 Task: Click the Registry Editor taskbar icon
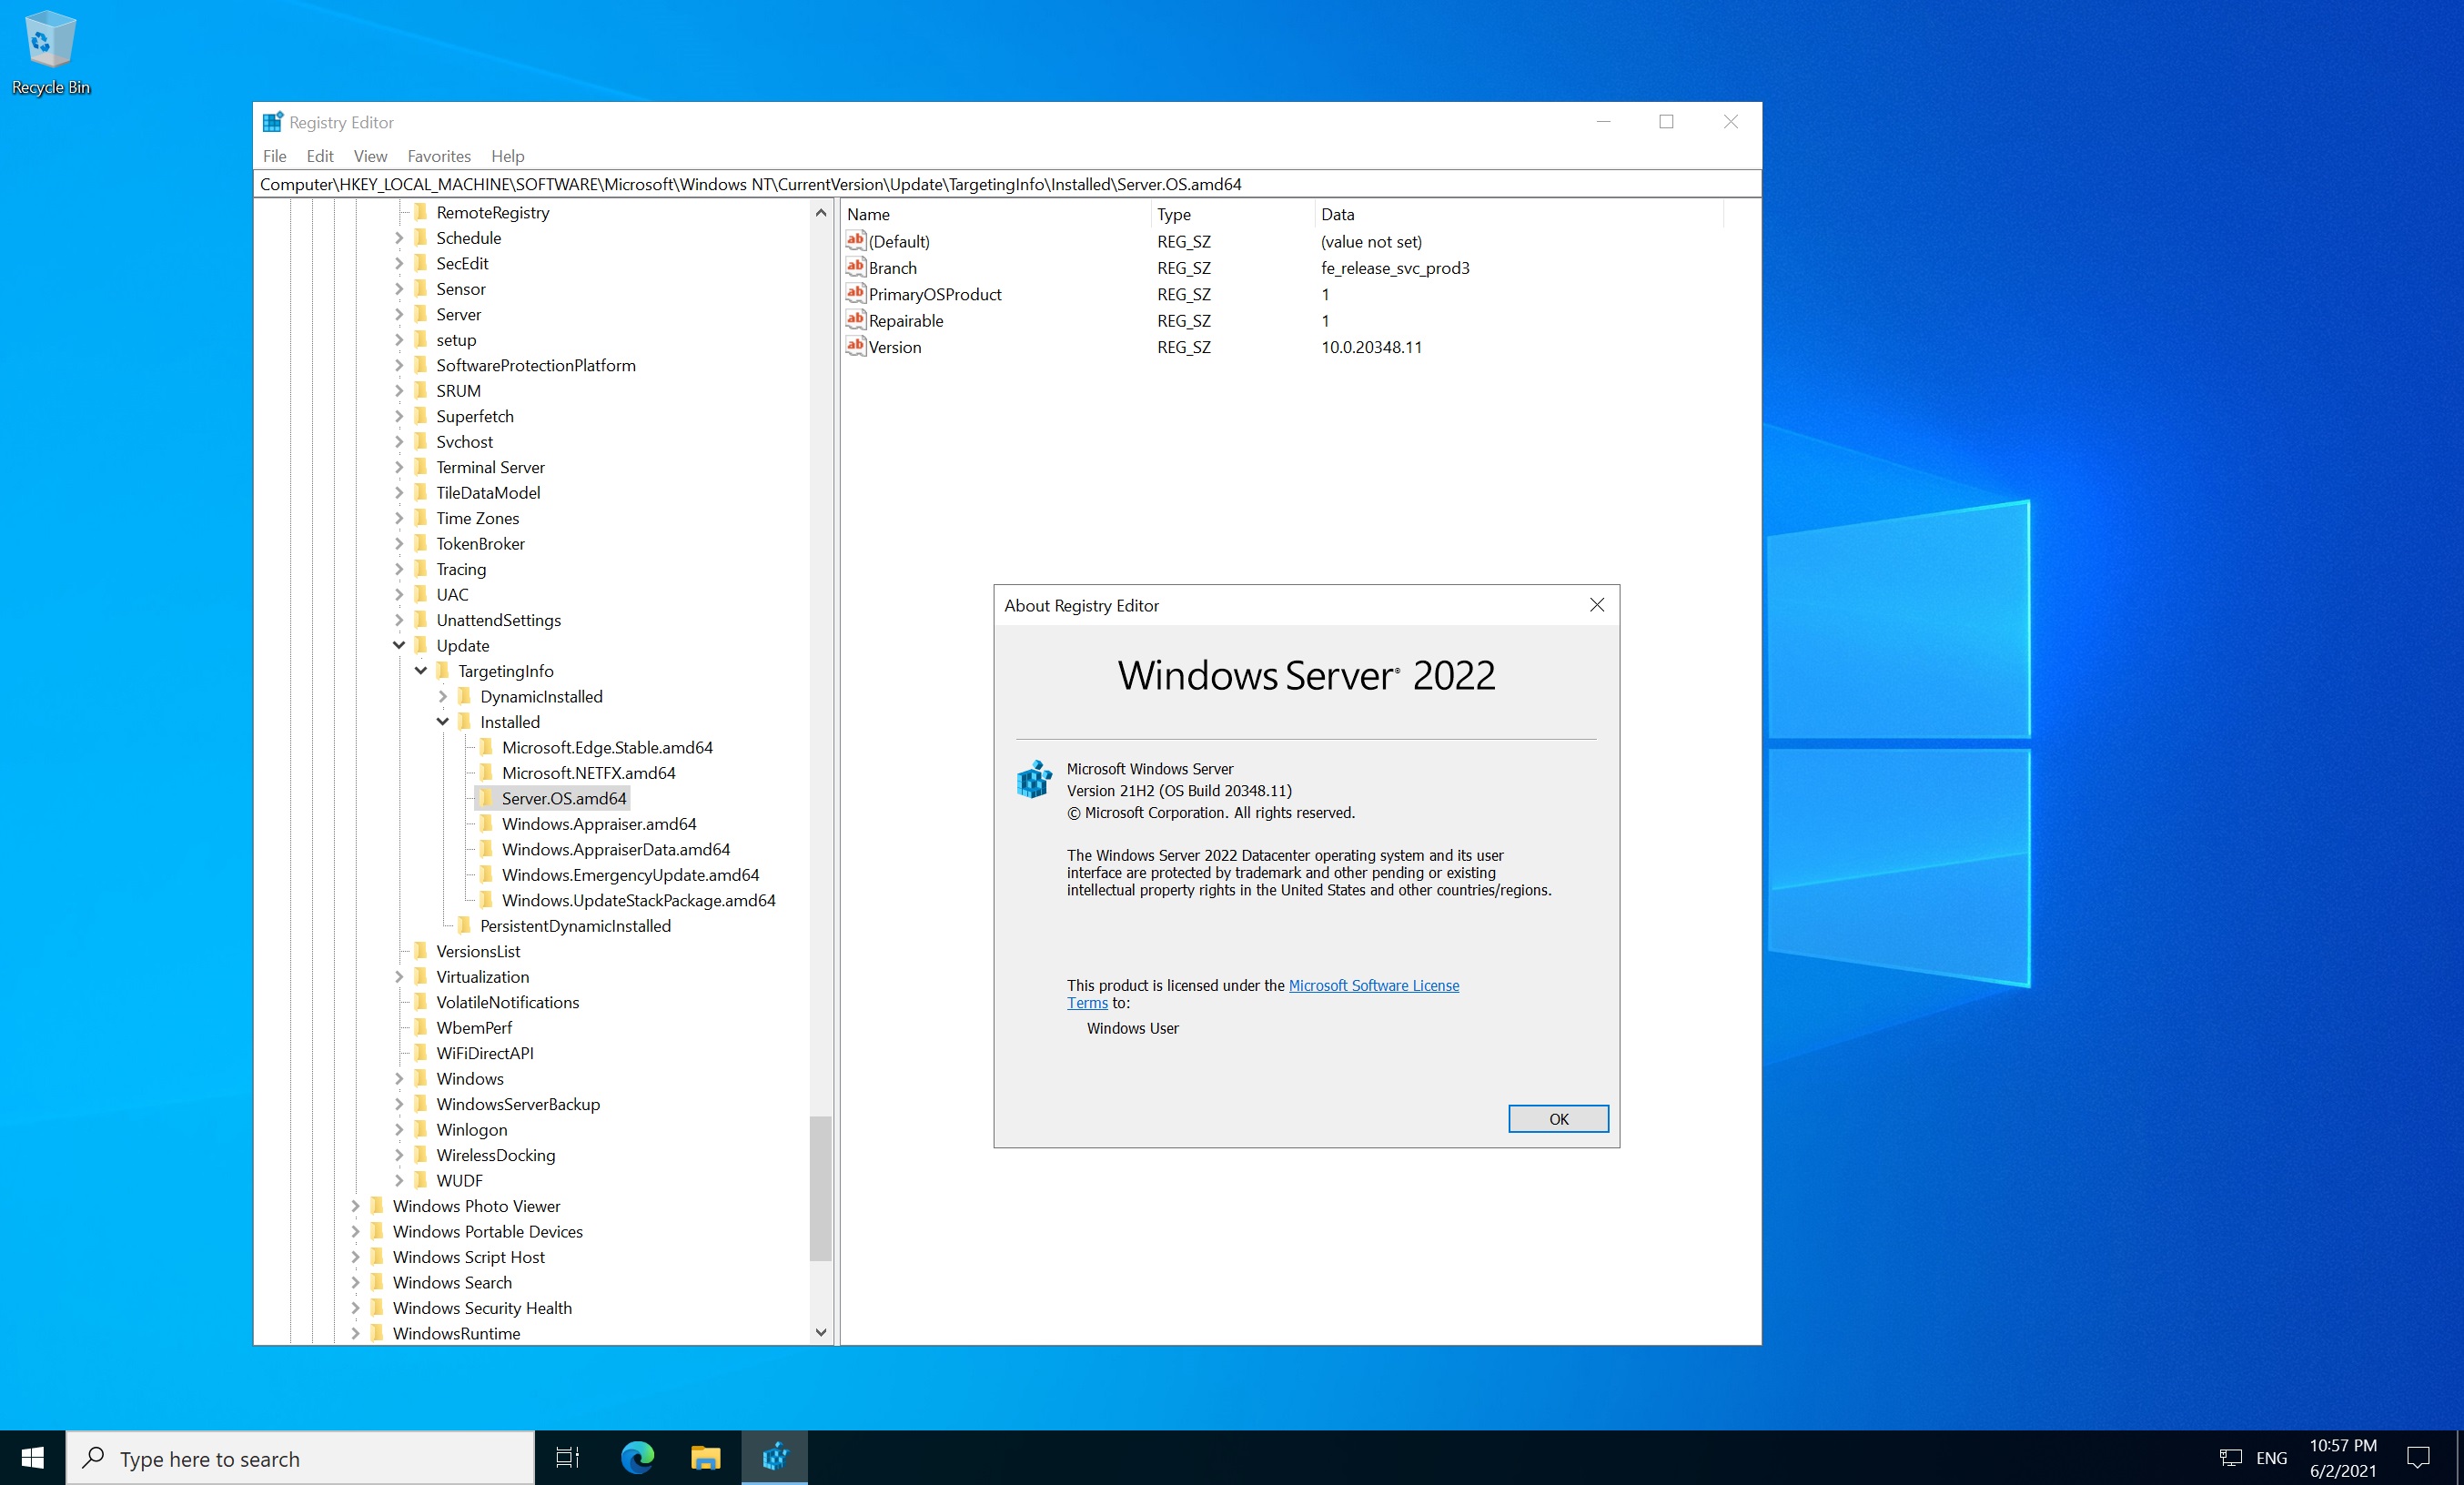[x=774, y=1458]
